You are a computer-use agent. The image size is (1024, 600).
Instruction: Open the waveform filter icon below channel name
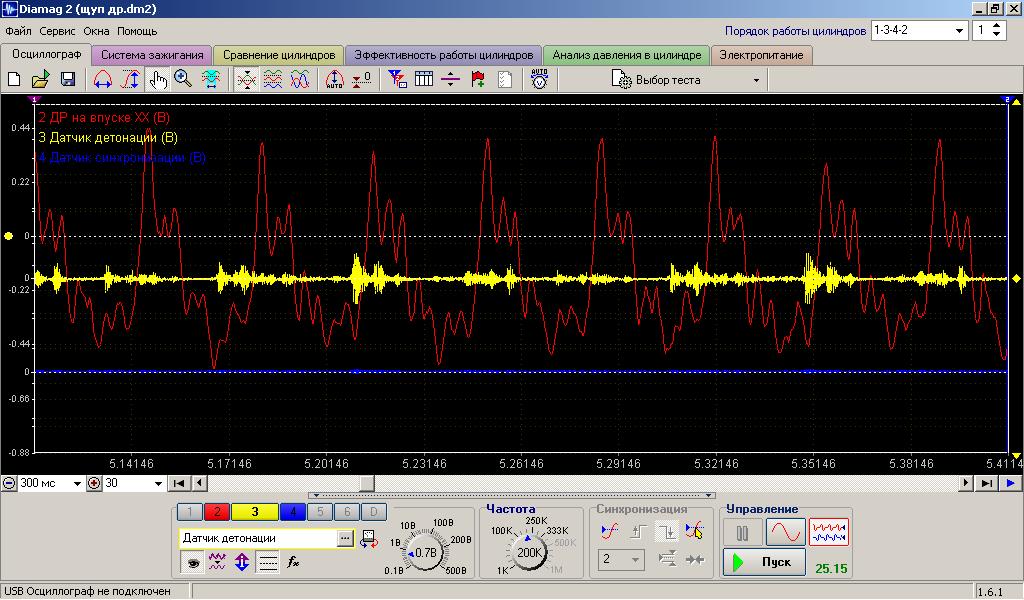(216, 561)
